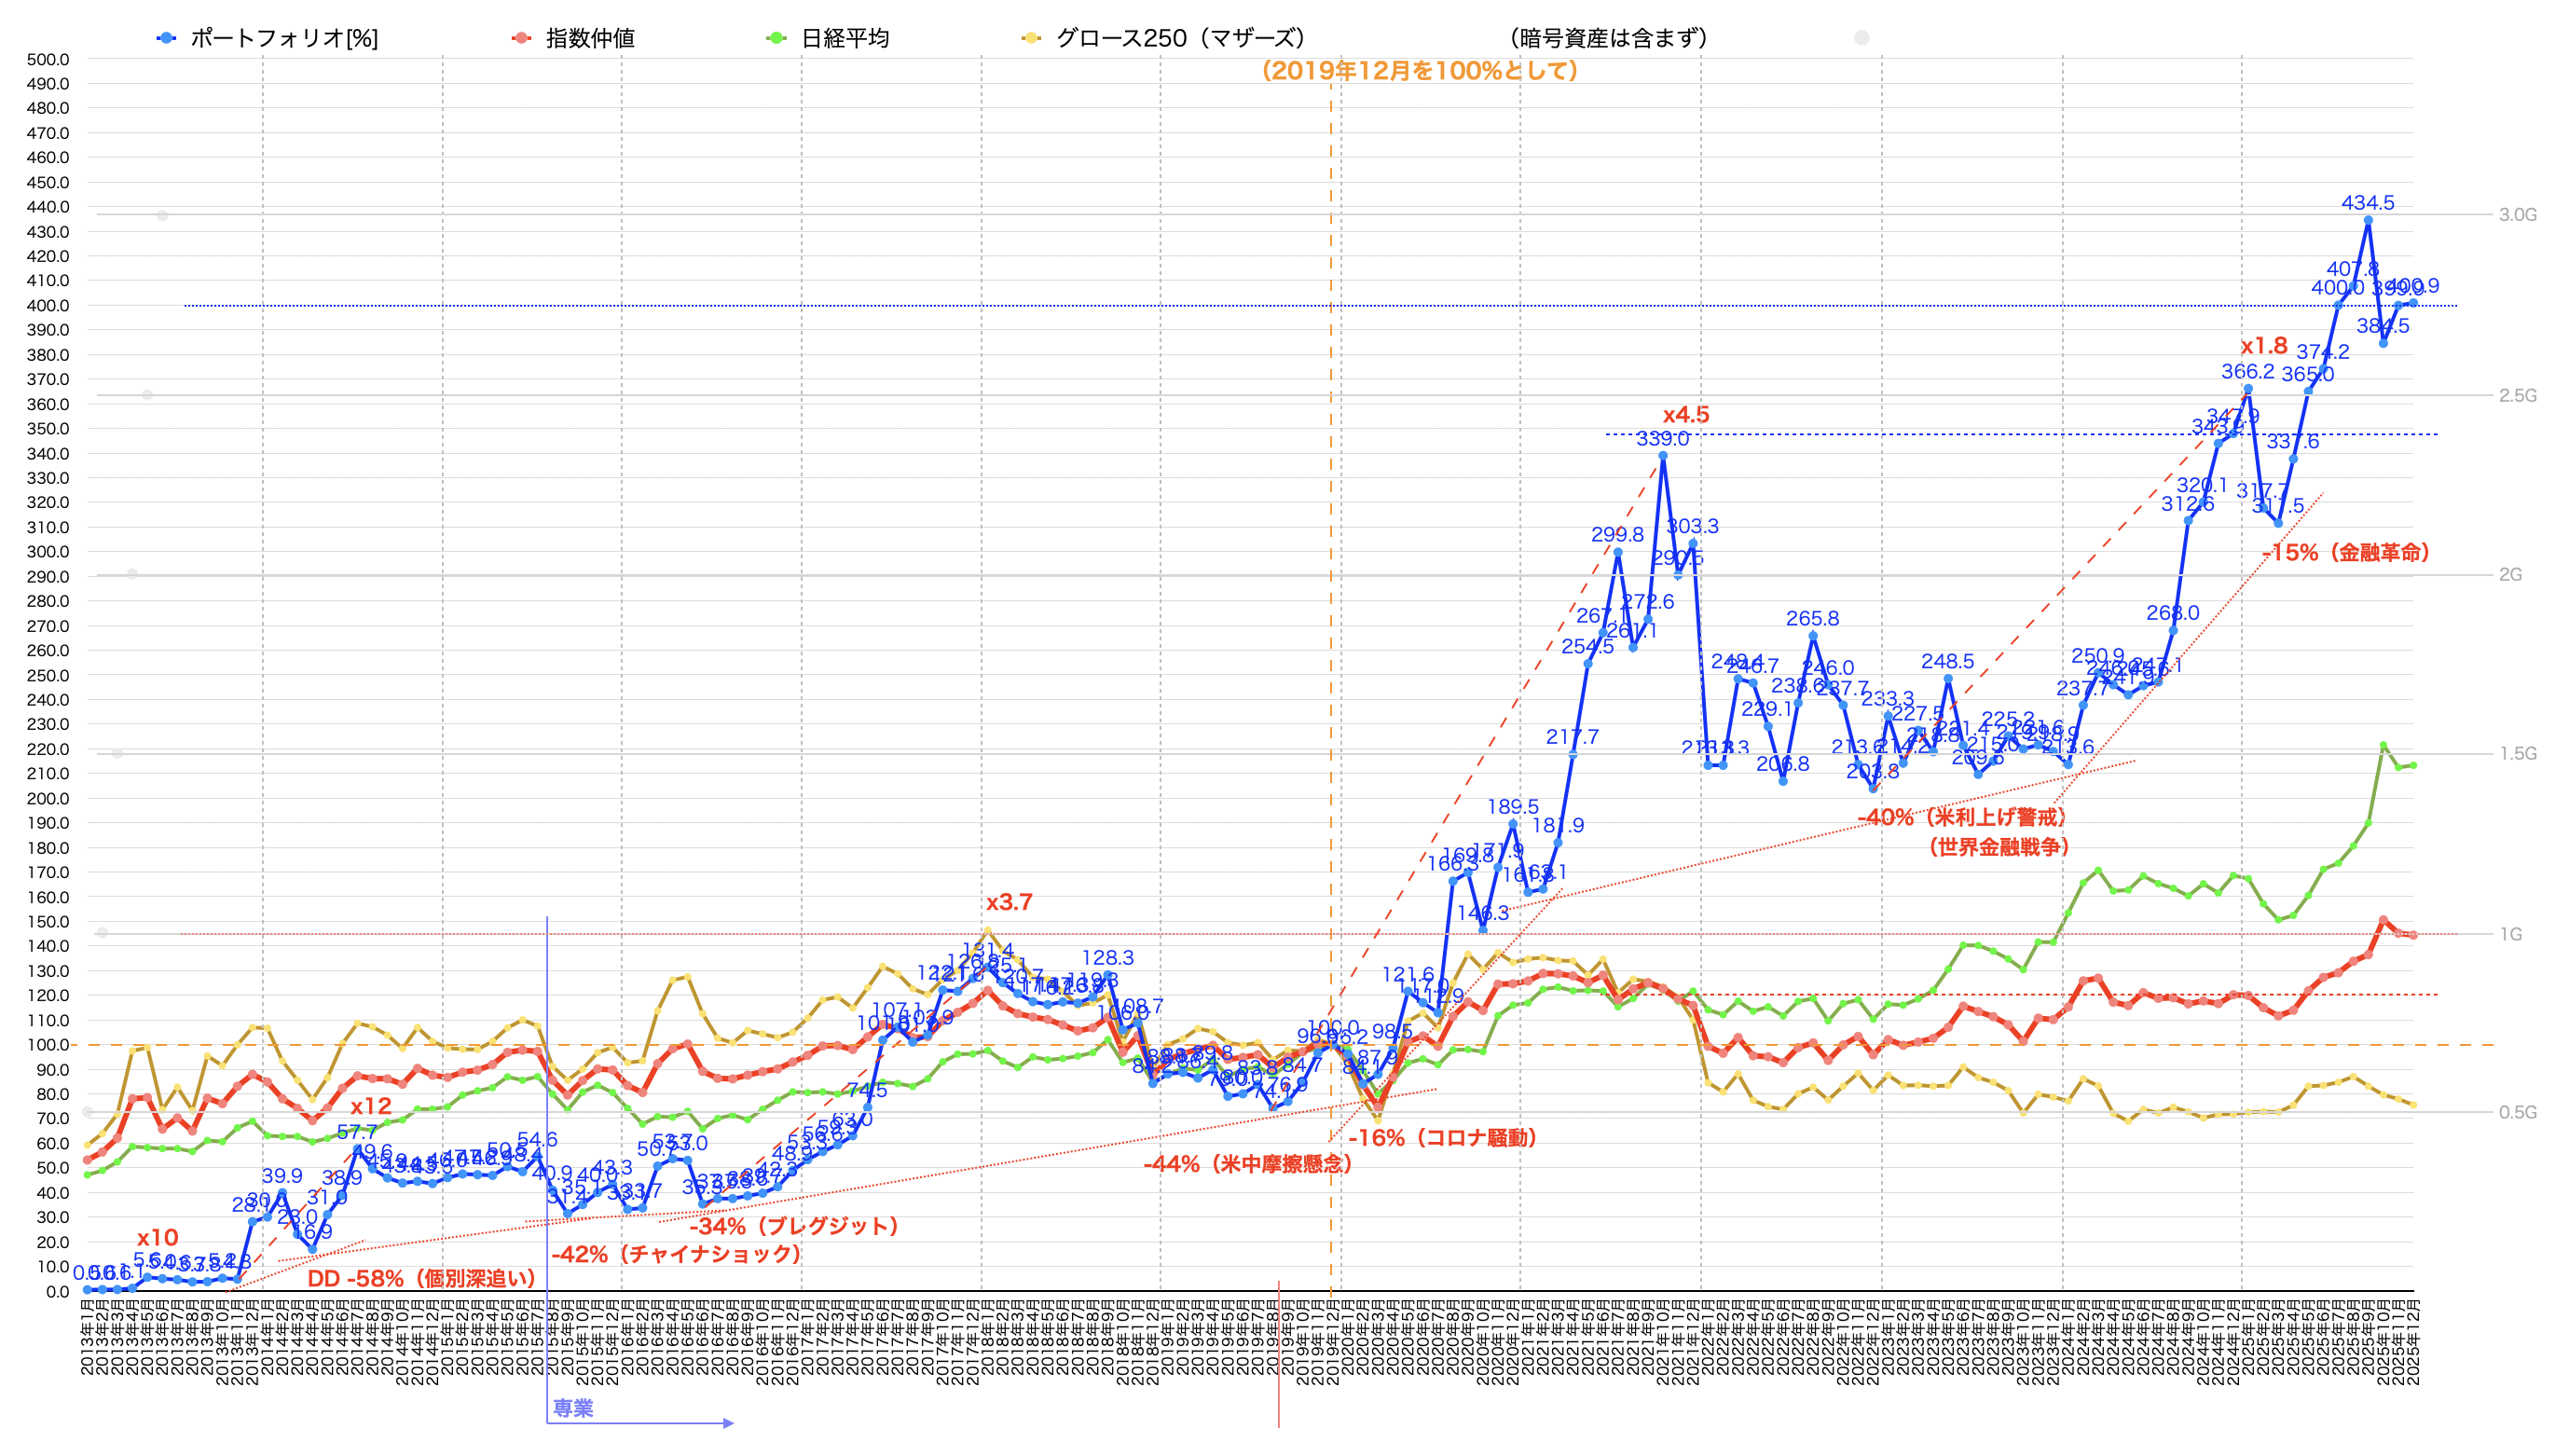Click the 434.5 peak data point
Image resolution: width=2569 pixels, height=1456 pixels.
tap(2368, 220)
